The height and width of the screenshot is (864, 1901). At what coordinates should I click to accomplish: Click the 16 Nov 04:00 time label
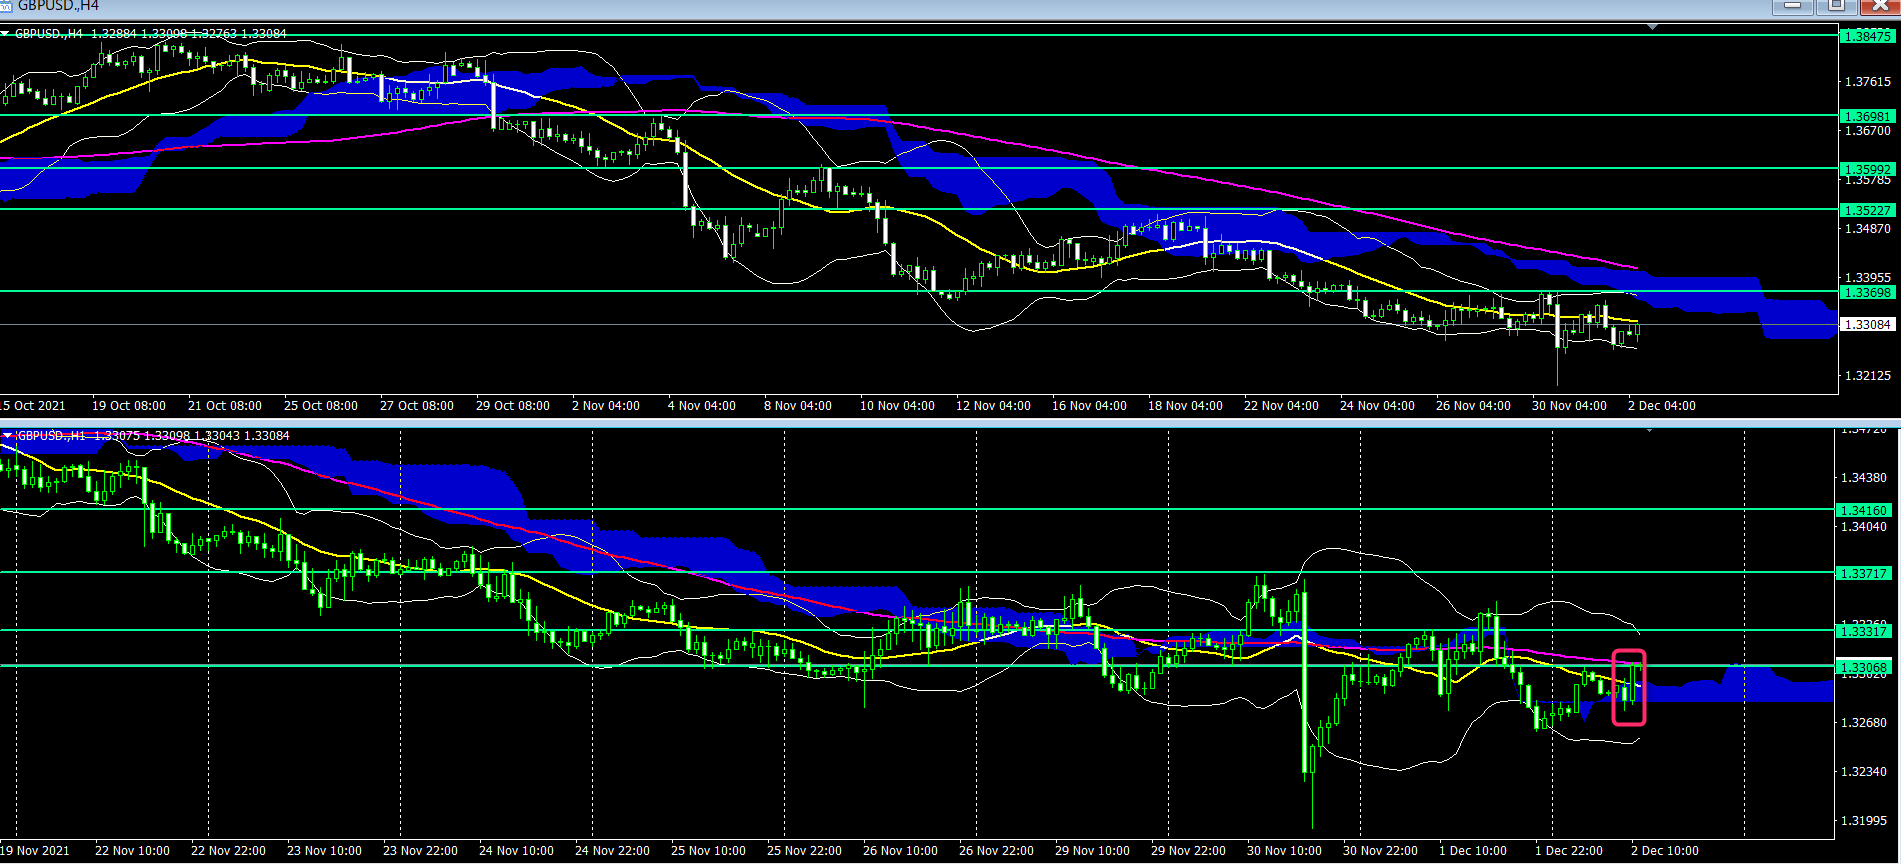(1089, 406)
